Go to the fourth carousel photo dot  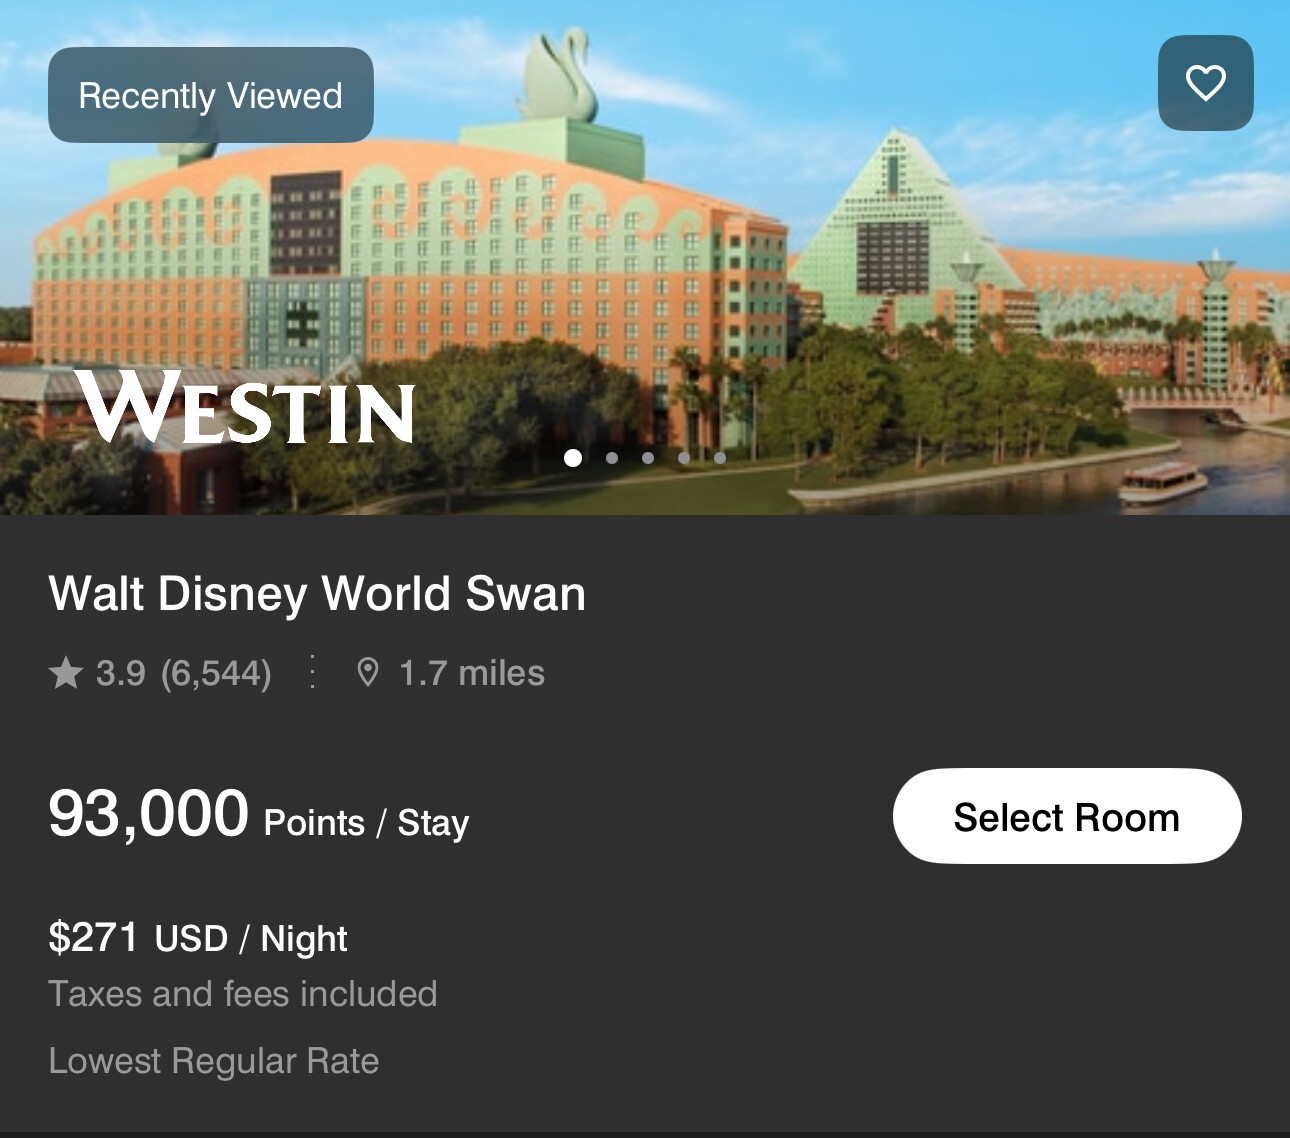684,458
